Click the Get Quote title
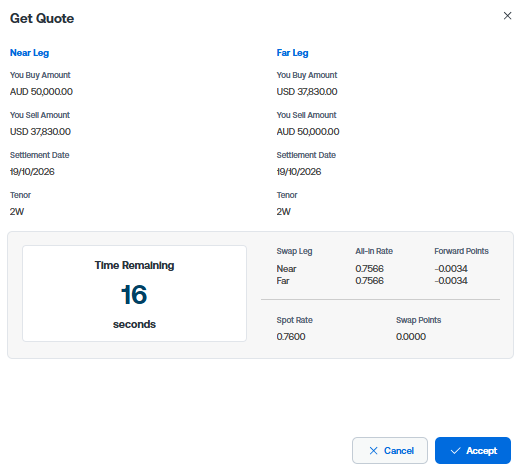 42,18
